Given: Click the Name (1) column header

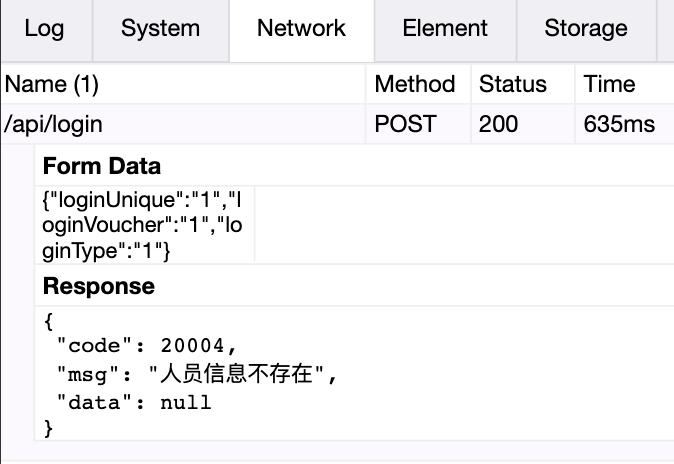Looking at the screenshot, I should [x=52, y=84].
